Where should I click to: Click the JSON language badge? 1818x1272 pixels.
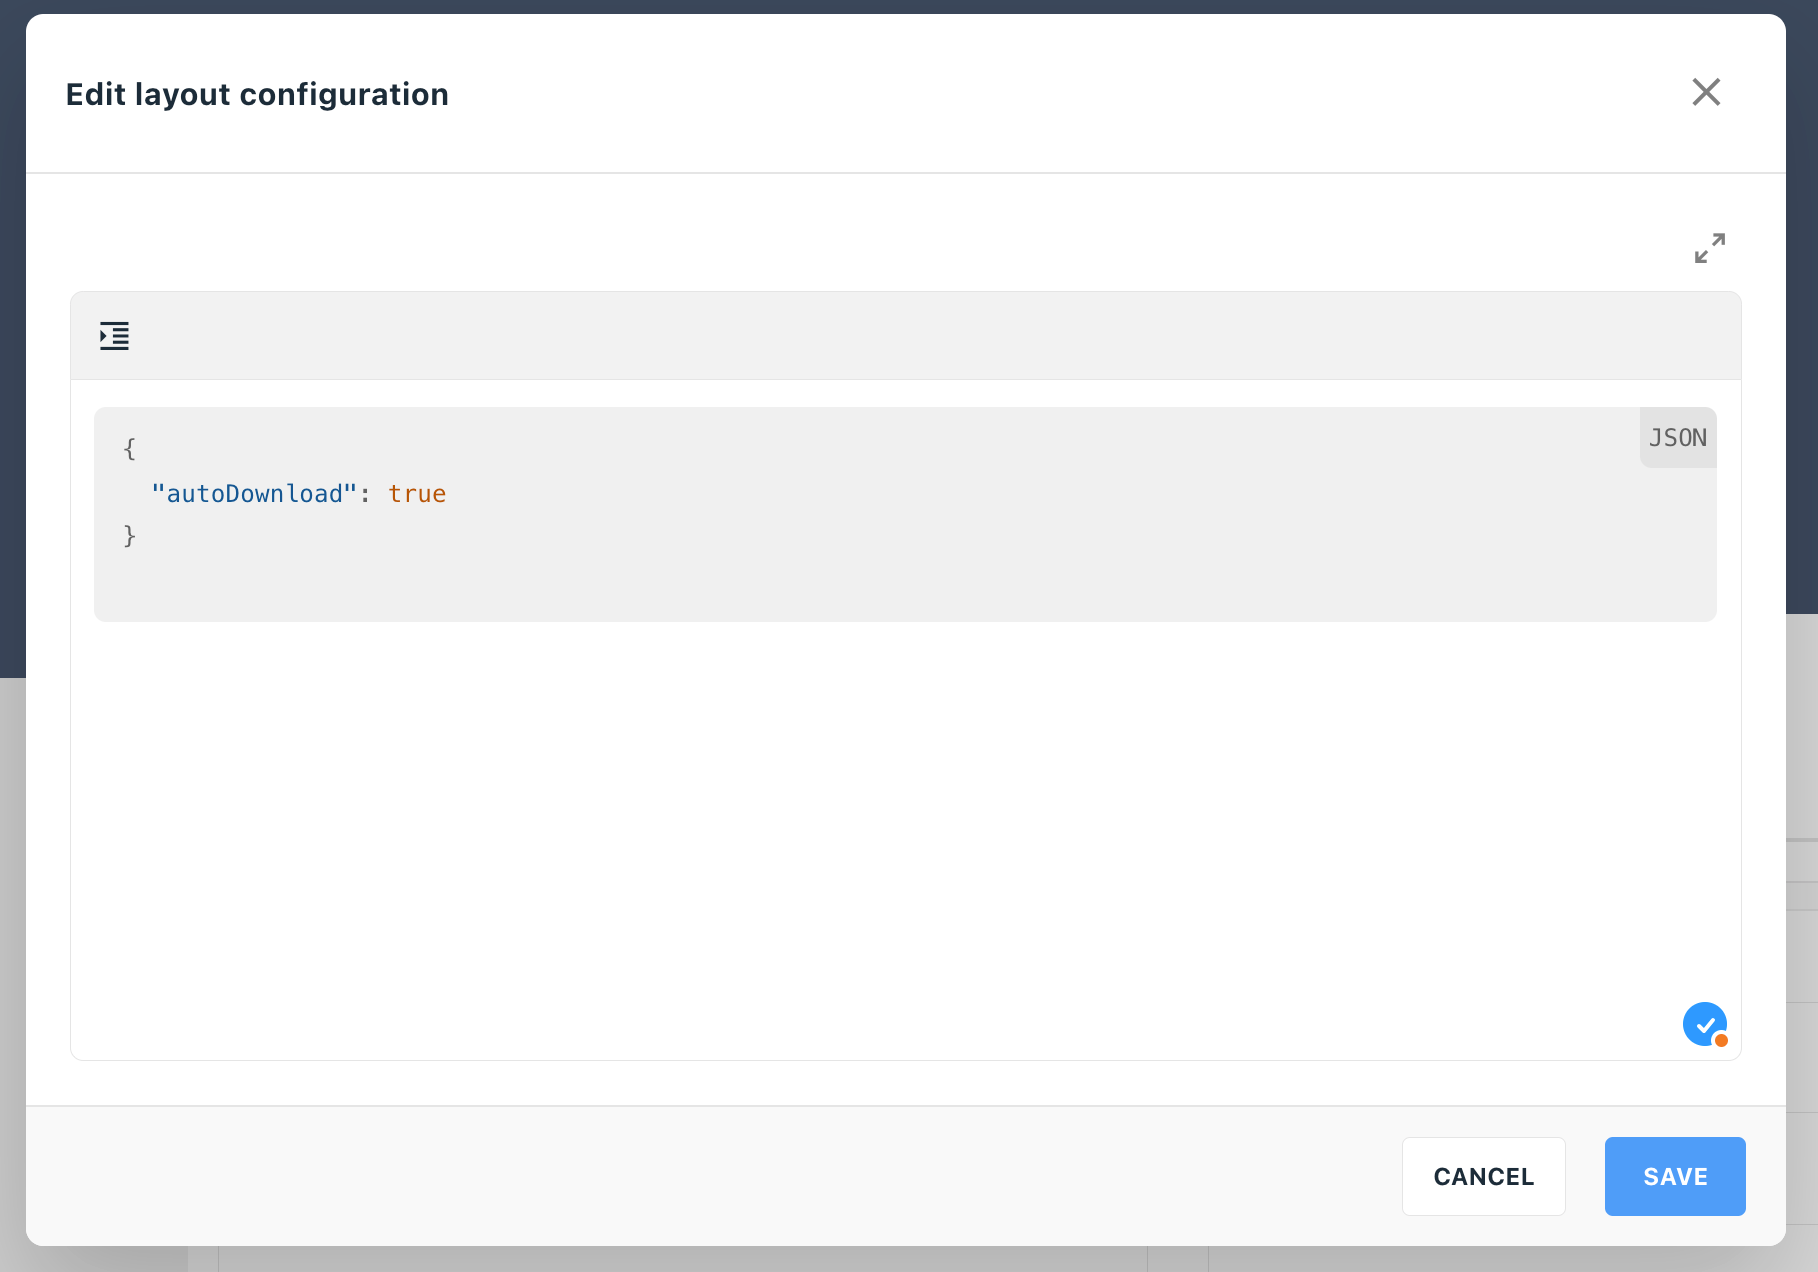point(1678,438)
